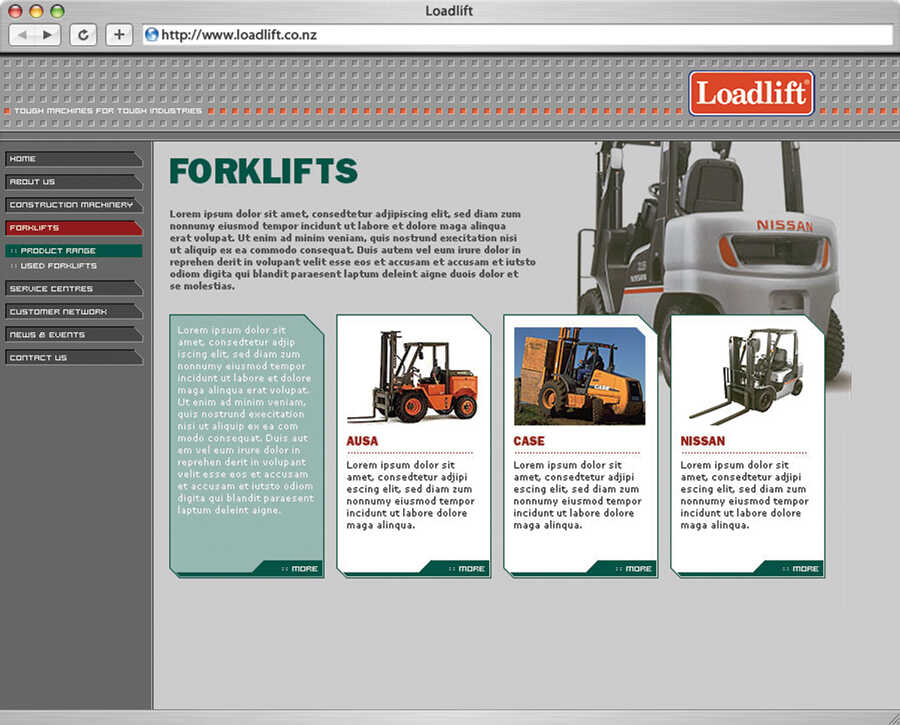Click the CASE forklift photo
This screenshot has height=725, width=900.
(580, 376)
